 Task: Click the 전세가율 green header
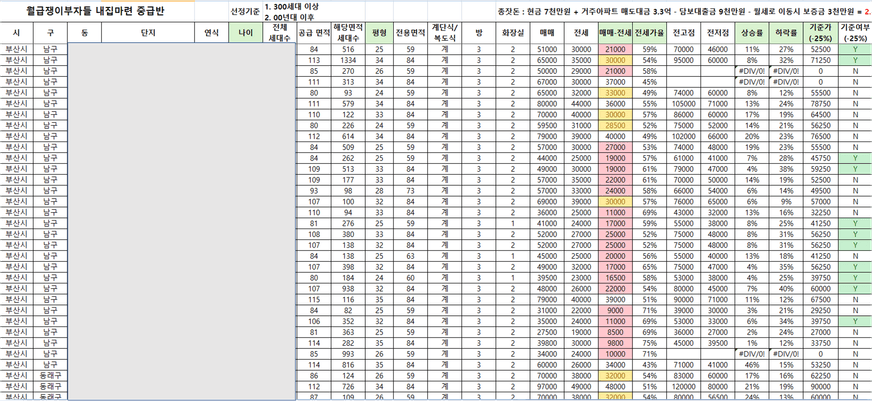click(649, 33)
